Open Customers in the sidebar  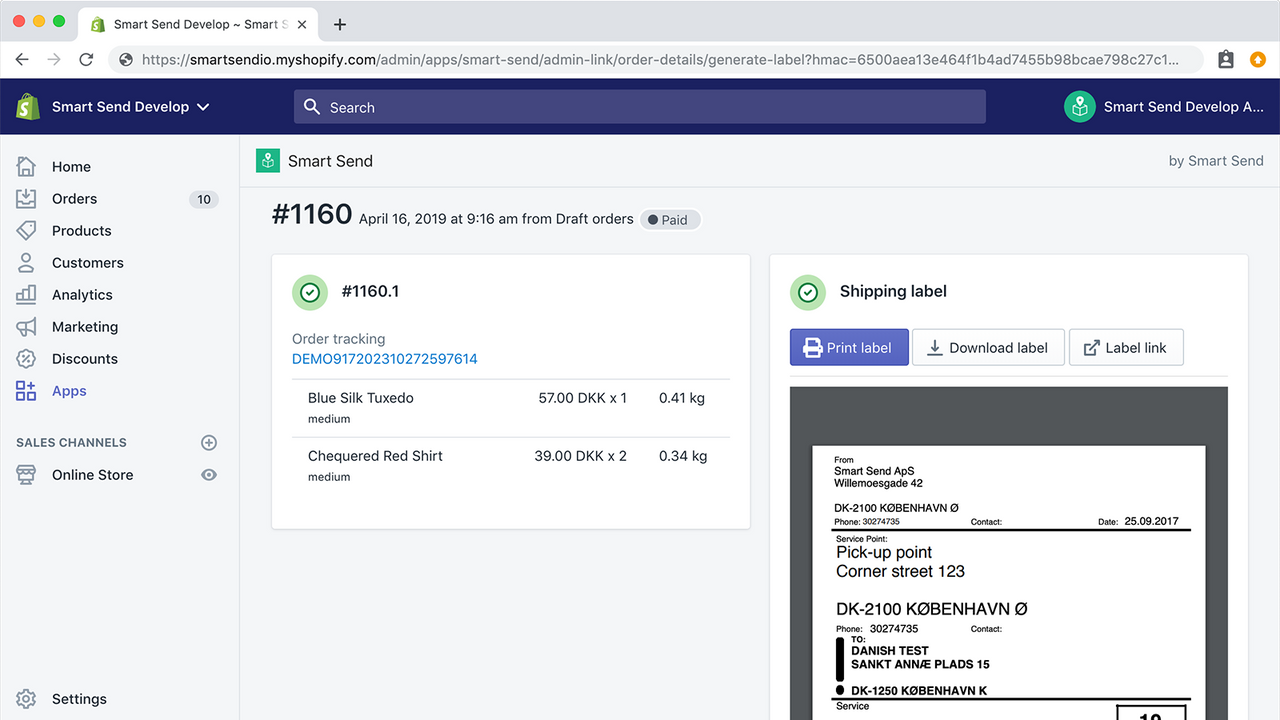(x=88, y=263)
